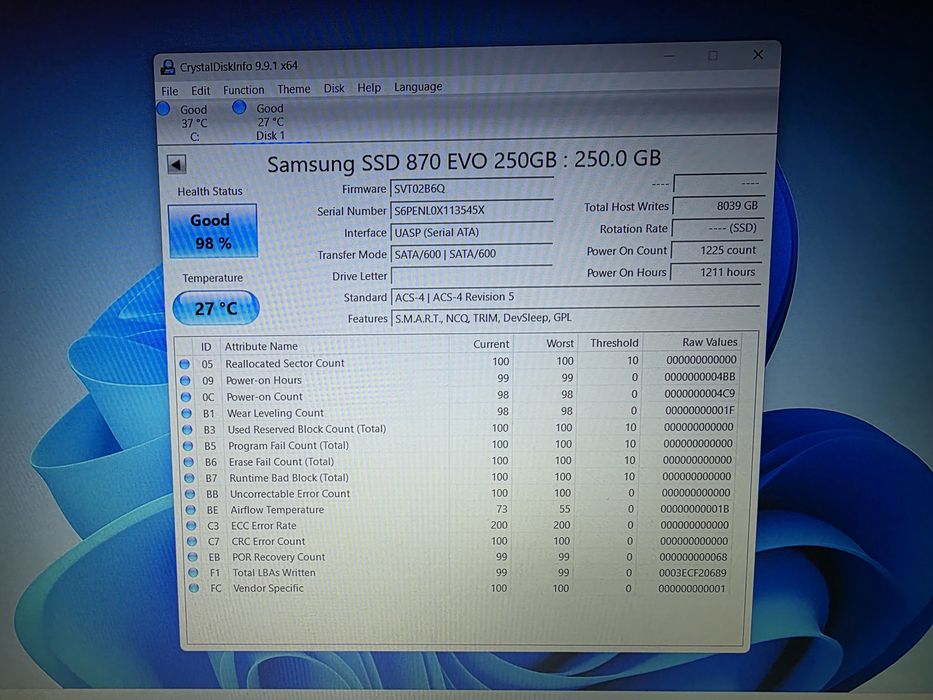Viewport: 933px width, 700px height.
Task: Click status icon for Wear Leveling Count
Action: pyautogui.click(x=186, y=413)
